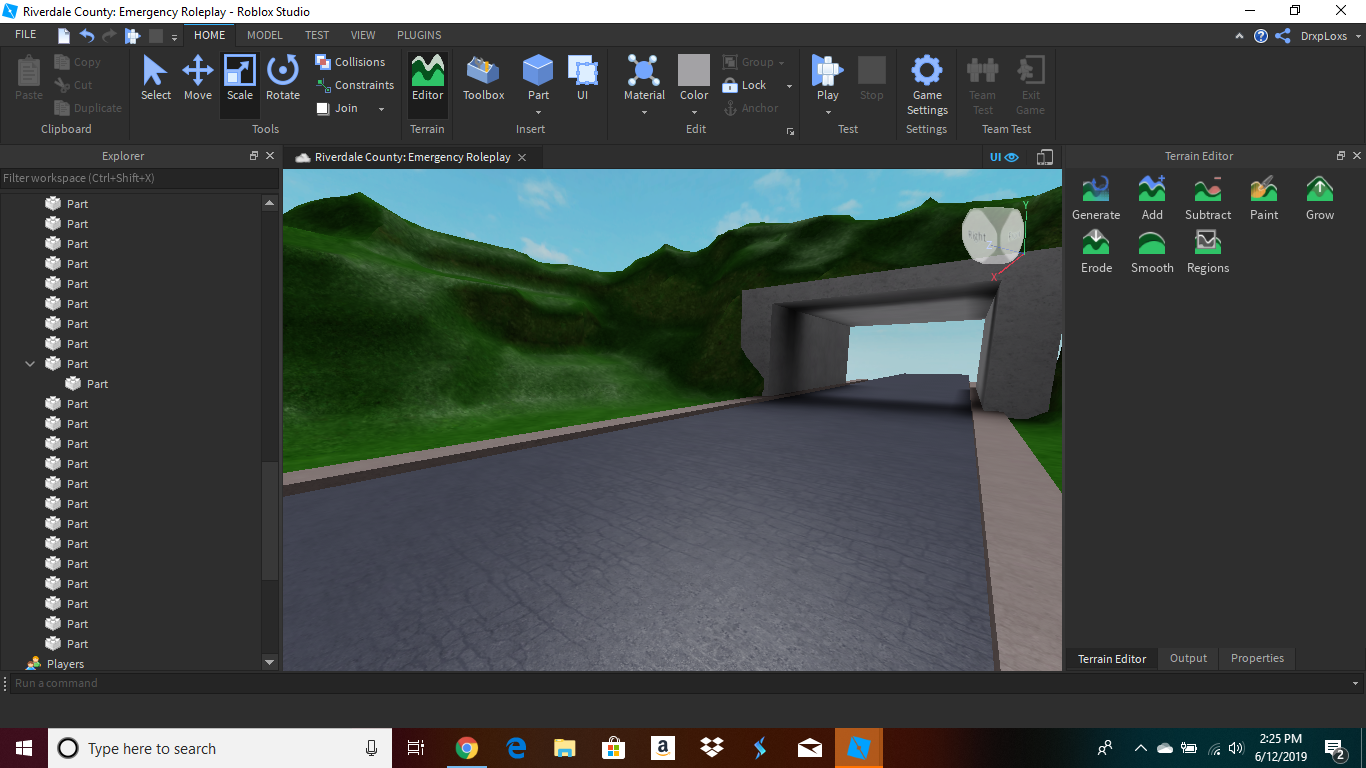
Task: Select the Grow terrain tool
Action: pos(1320,198)
